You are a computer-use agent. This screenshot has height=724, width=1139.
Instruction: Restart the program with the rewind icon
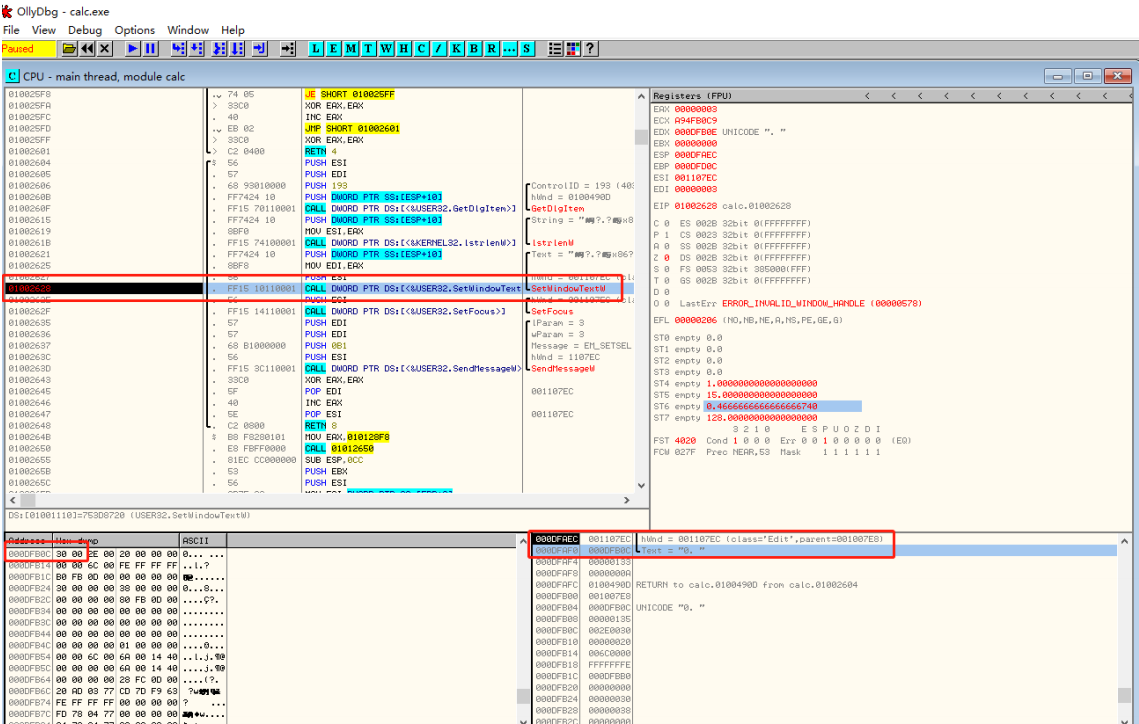click(x=87, y=49)
